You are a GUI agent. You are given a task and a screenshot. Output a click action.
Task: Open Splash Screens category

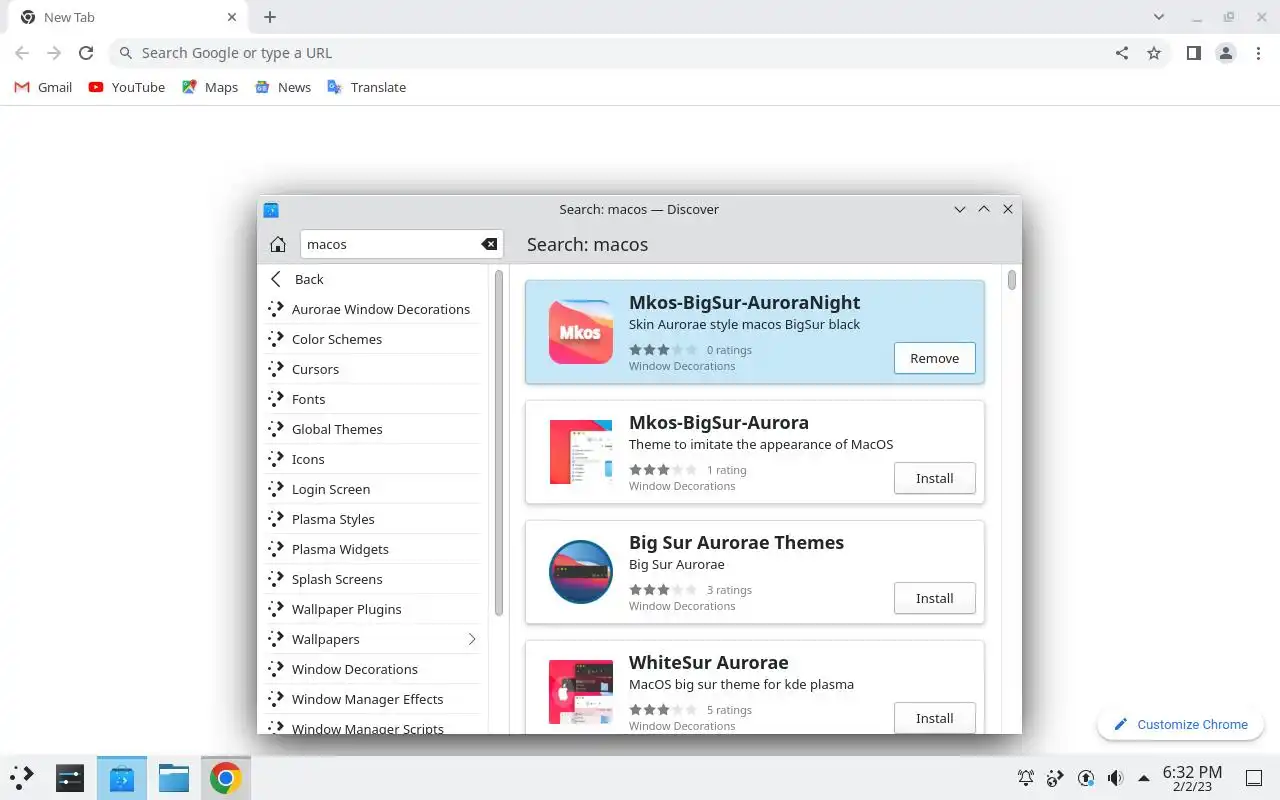[374, 579]
